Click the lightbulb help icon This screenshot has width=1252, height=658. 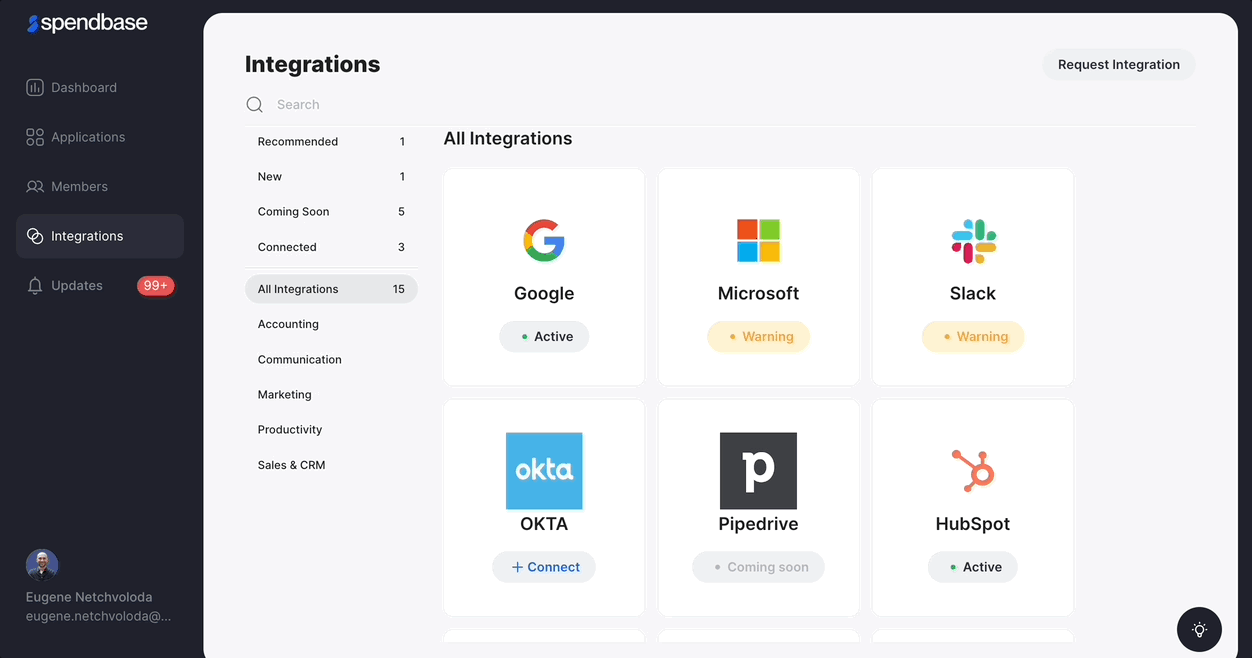[1199, 630]
